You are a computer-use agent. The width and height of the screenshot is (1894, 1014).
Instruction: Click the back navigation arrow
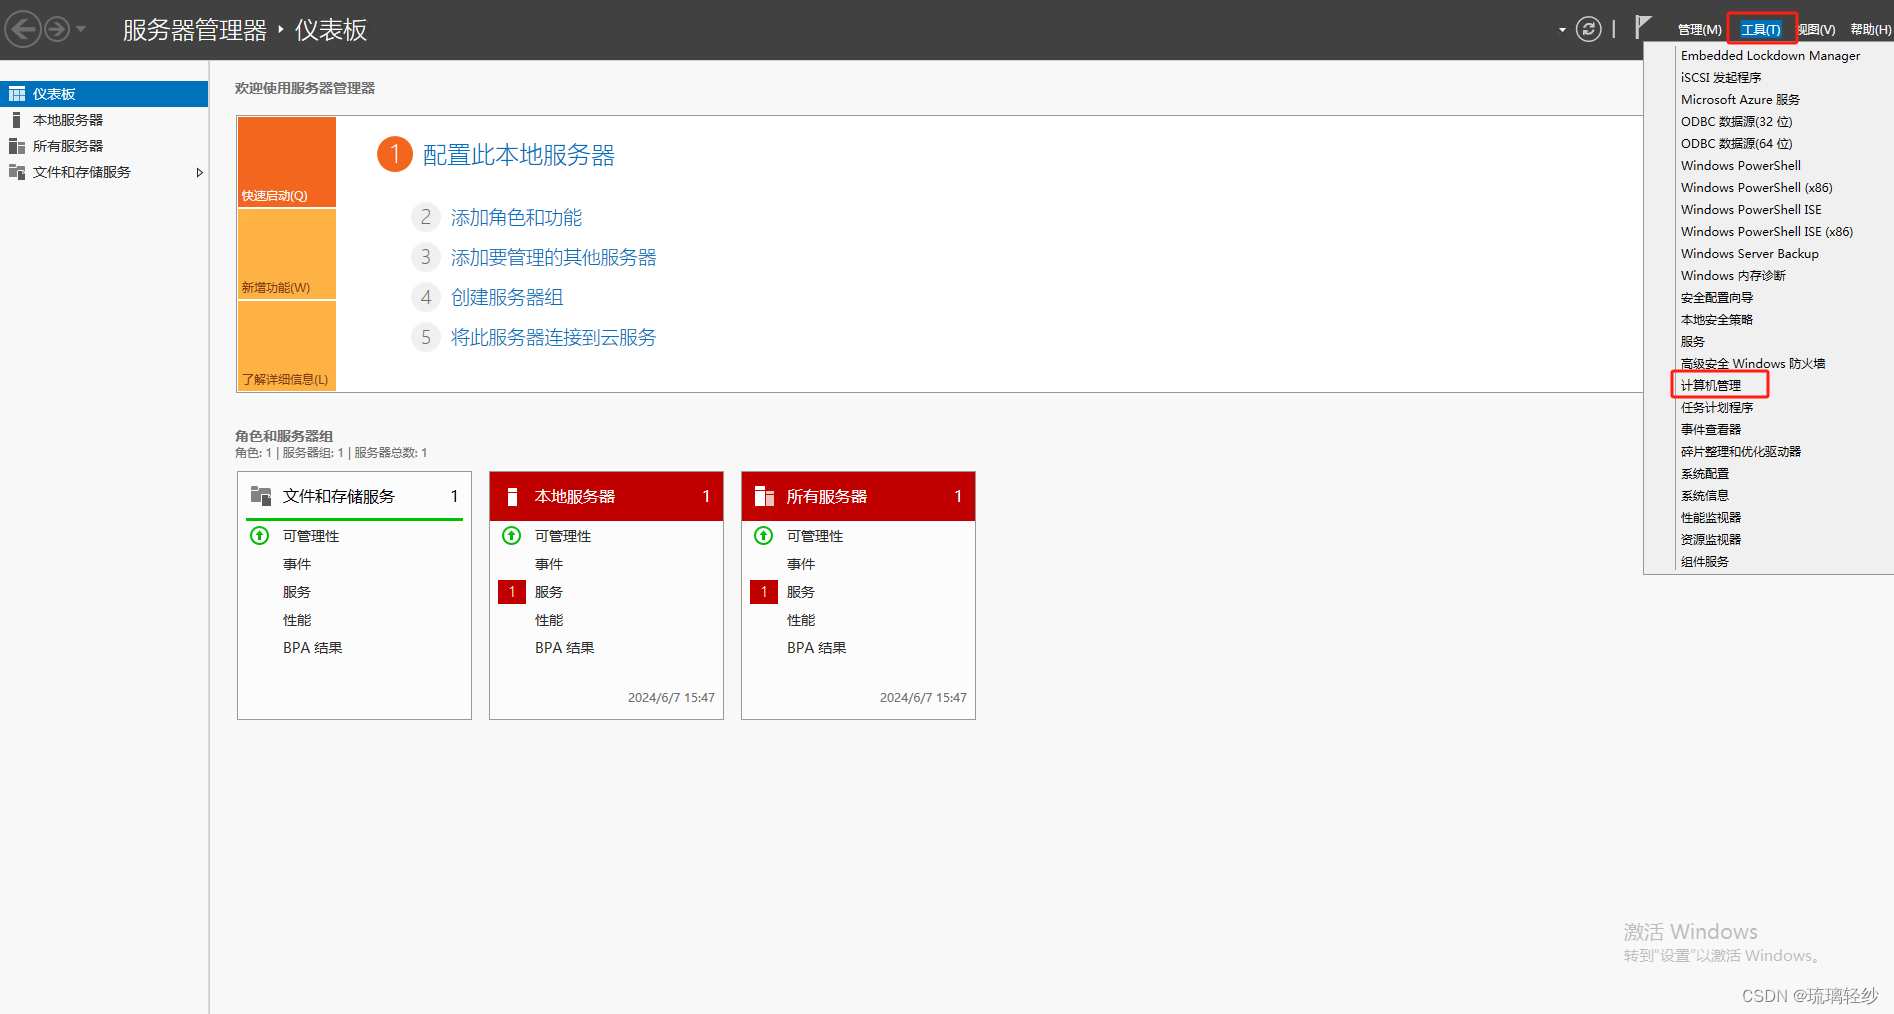pos(23,29)
